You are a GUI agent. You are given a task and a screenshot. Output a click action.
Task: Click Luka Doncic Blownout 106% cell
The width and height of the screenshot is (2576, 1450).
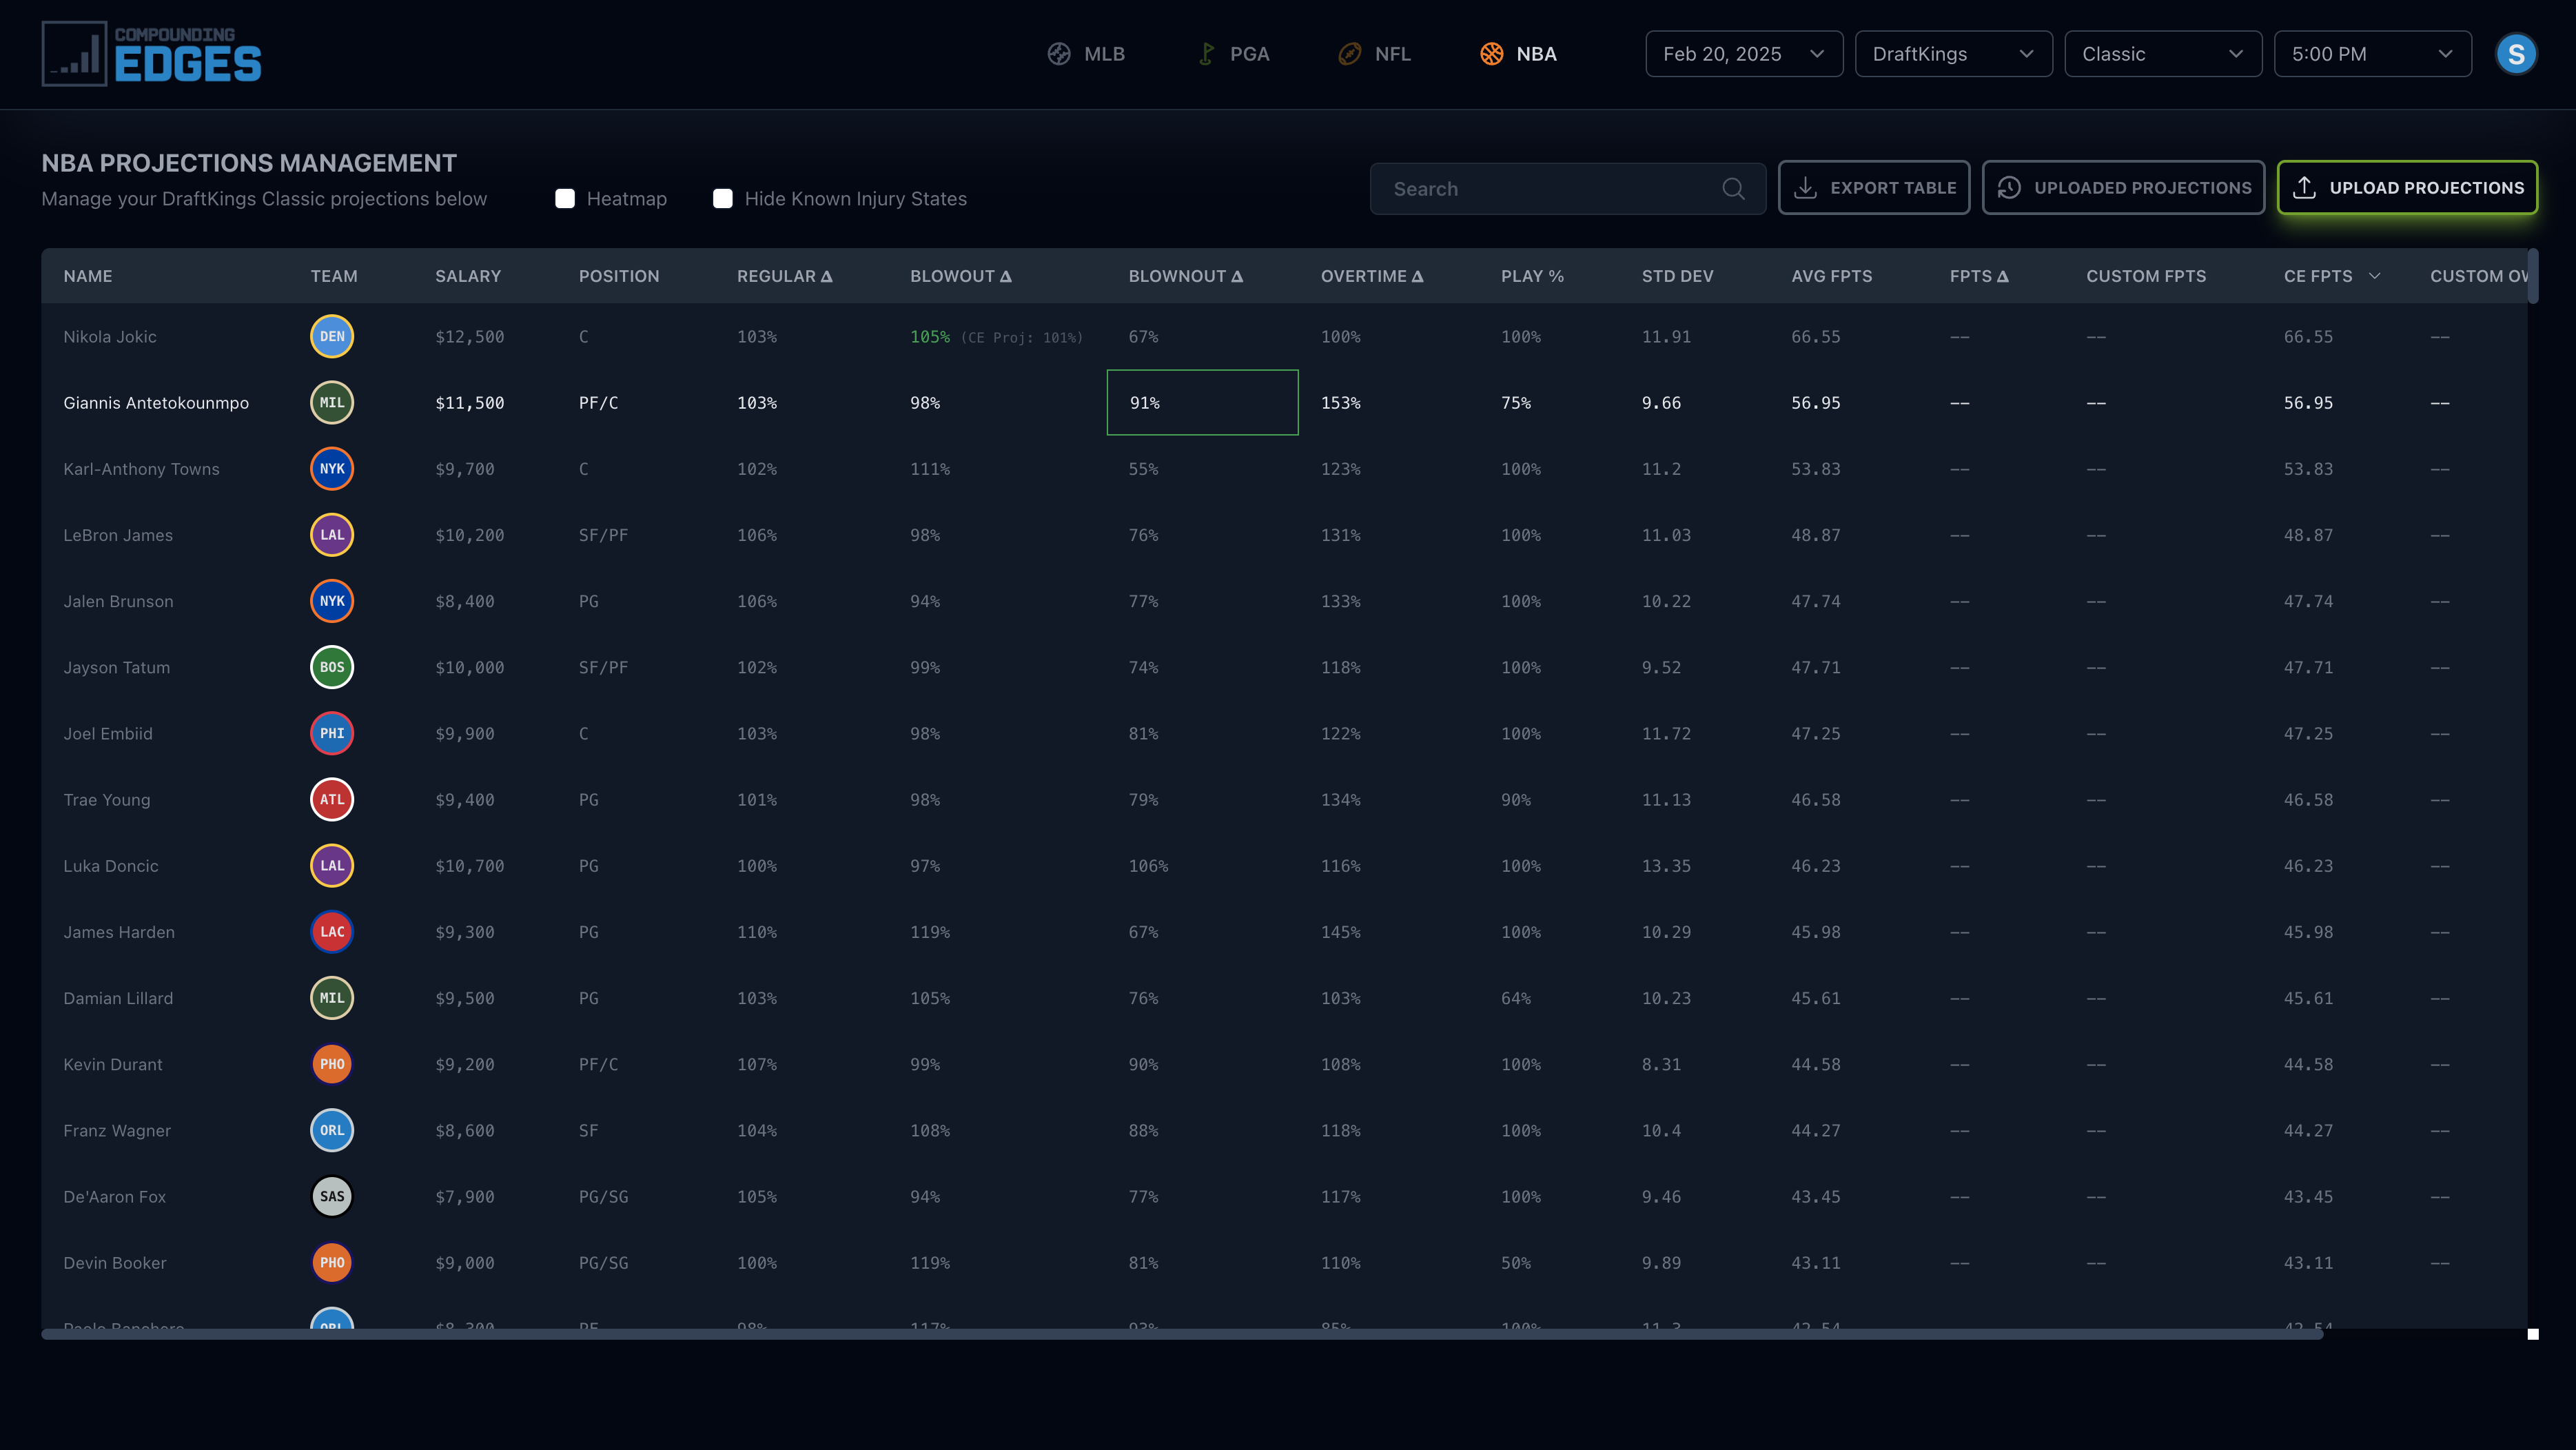pos(1148,866)
